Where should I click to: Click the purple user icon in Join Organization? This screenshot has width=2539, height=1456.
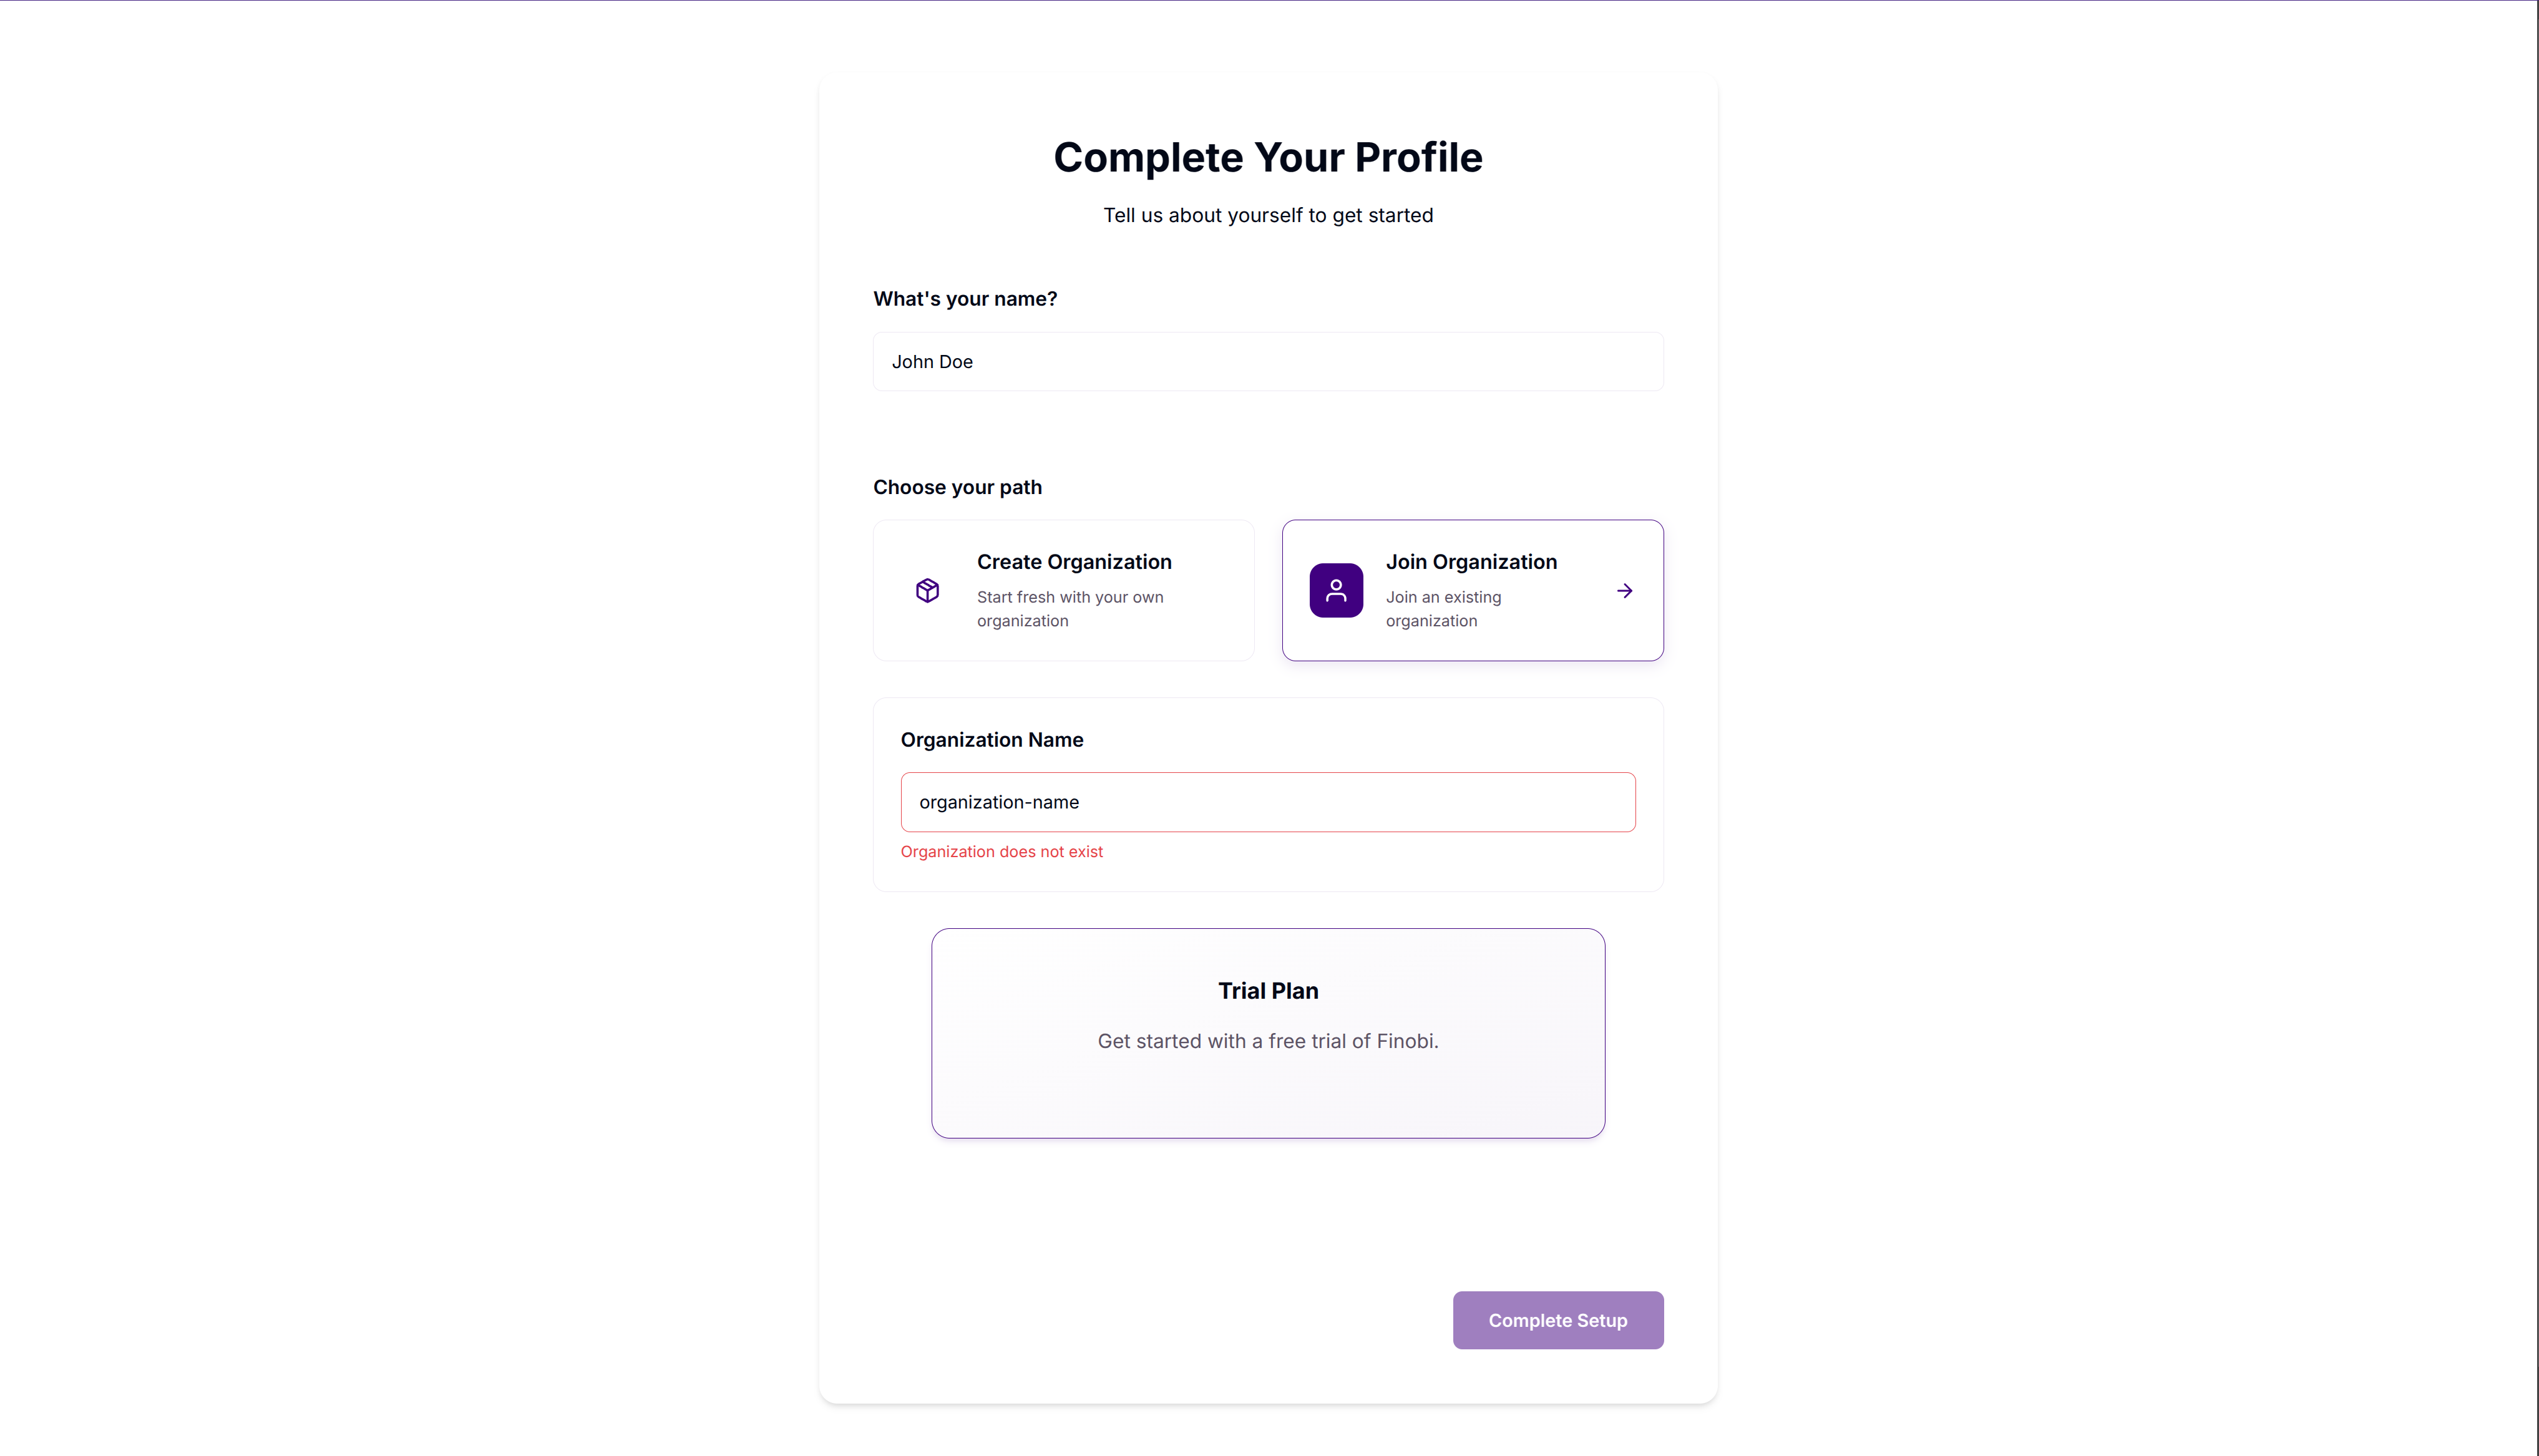1336,591
